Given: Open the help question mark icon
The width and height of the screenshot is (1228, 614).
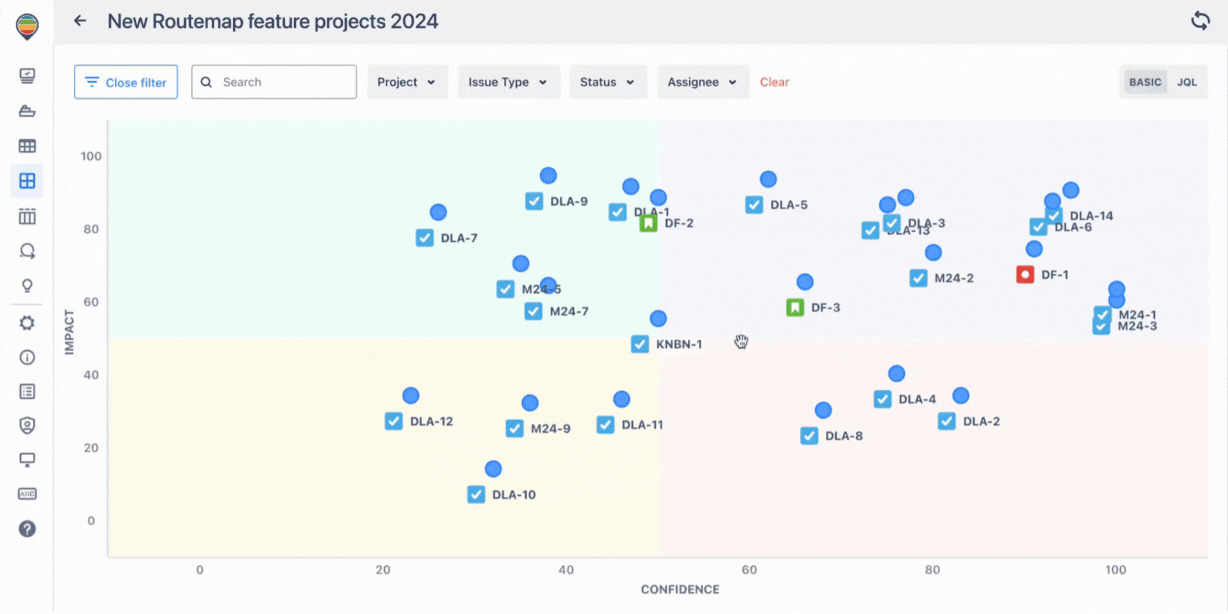Looking at the screenshot, I should (27, 529).
